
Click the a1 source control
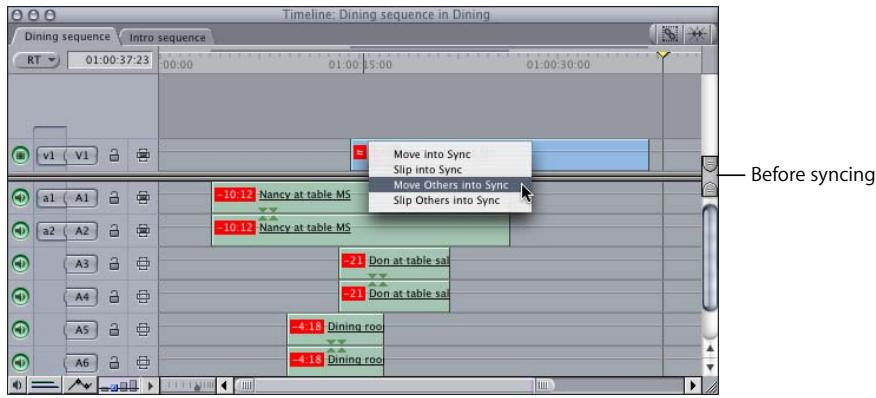(x=50, y=198)
